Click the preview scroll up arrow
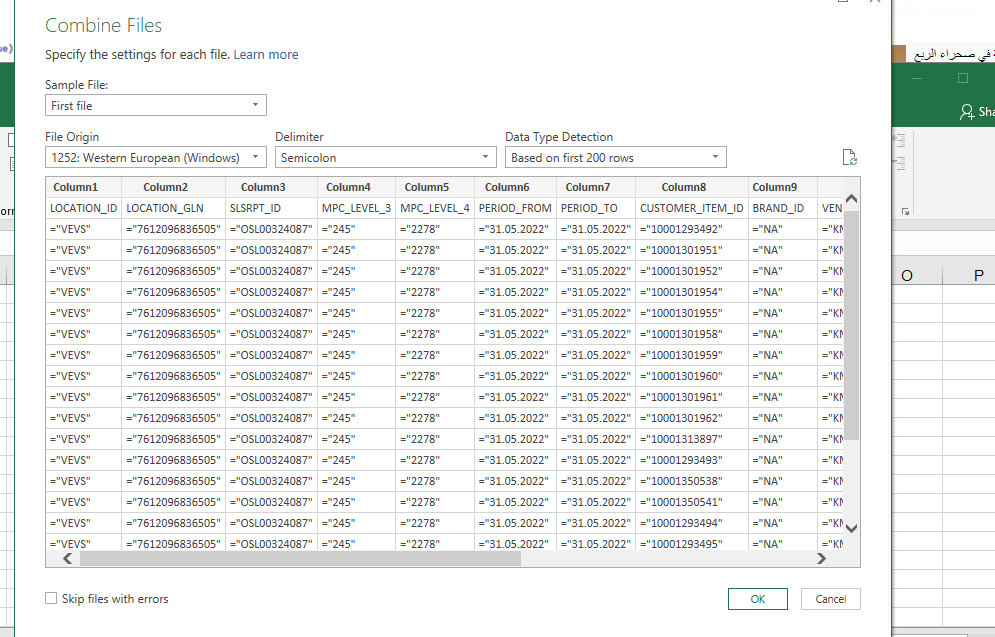The width and height of the screenshot is (995, 637). tap(852, 199)
